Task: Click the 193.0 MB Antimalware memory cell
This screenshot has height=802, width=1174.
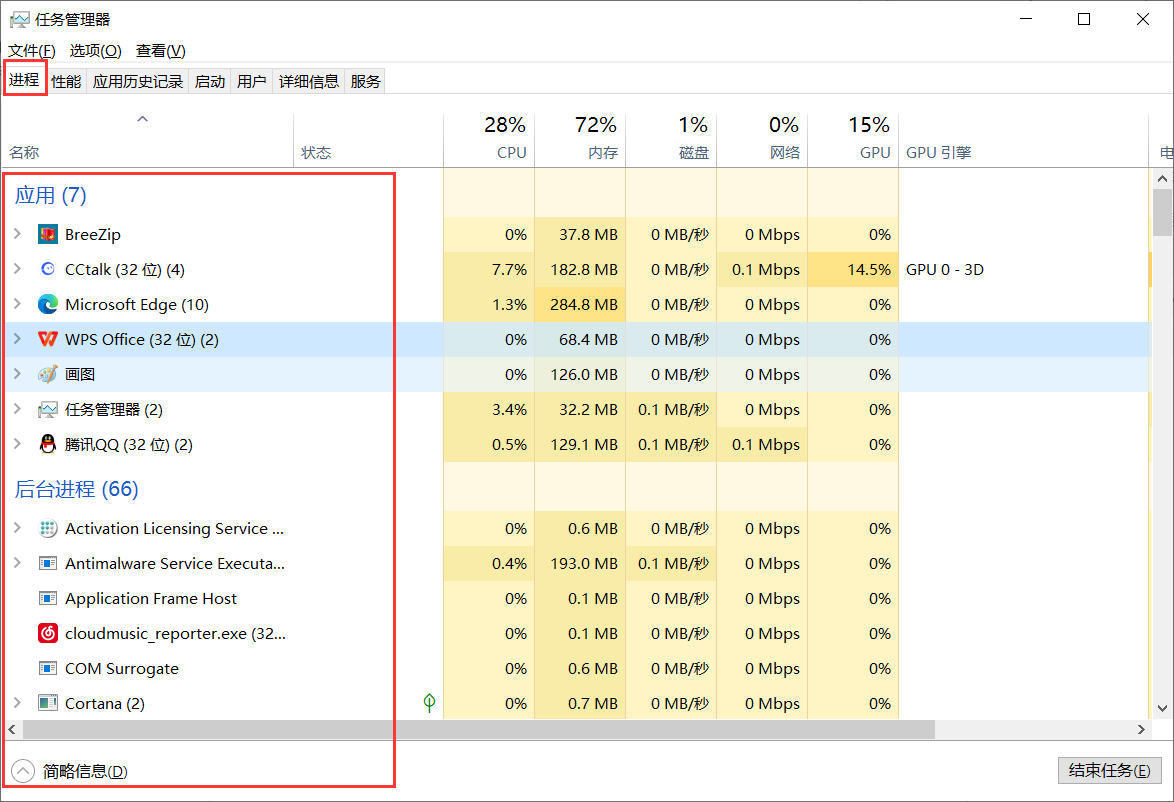Action: [580, 564]
